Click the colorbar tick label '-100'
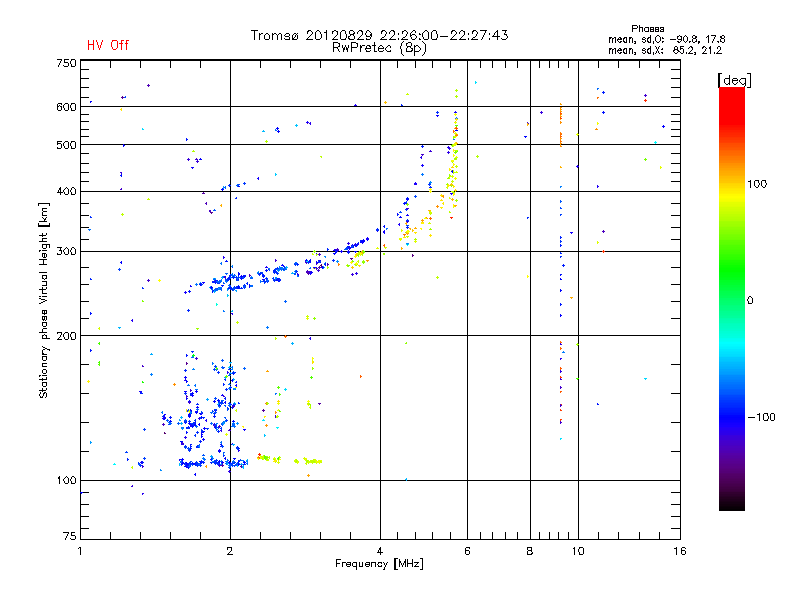Viewport: 800px width, 600px height. click(x=761, y=417)
